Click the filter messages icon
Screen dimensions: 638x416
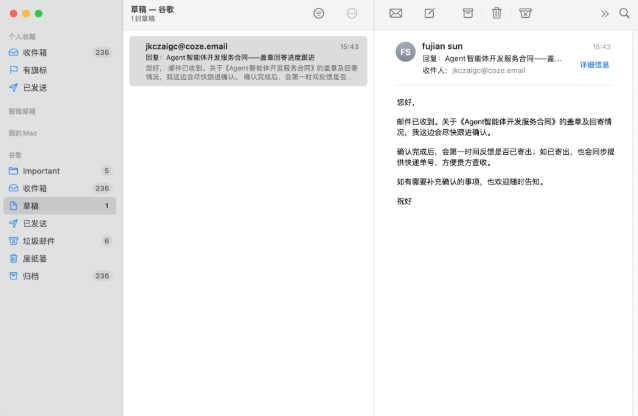pyautogui.click(x=319, y=13)
